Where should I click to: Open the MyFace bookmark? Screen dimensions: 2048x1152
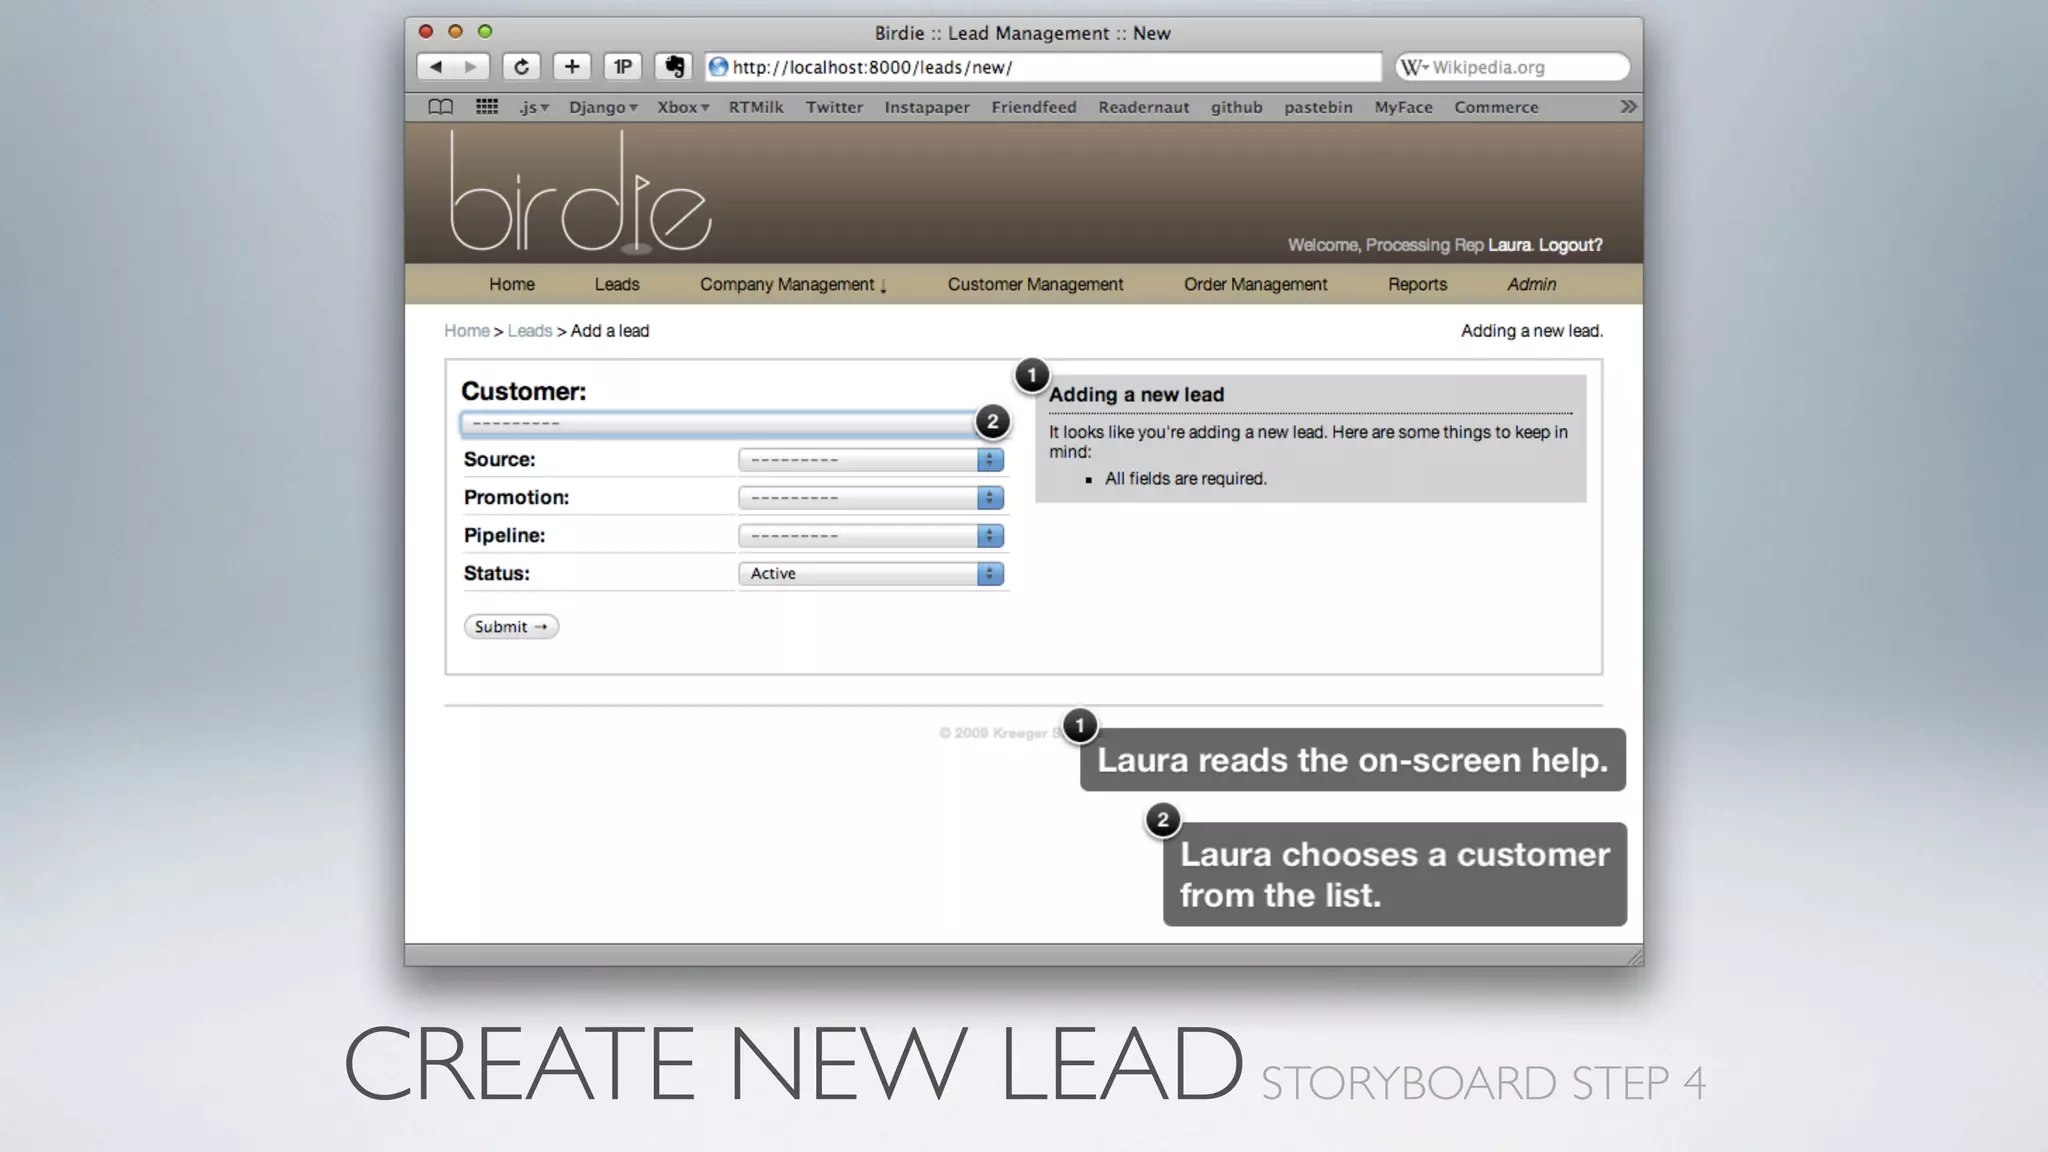pyautogui.click(x=1403, y=107)
